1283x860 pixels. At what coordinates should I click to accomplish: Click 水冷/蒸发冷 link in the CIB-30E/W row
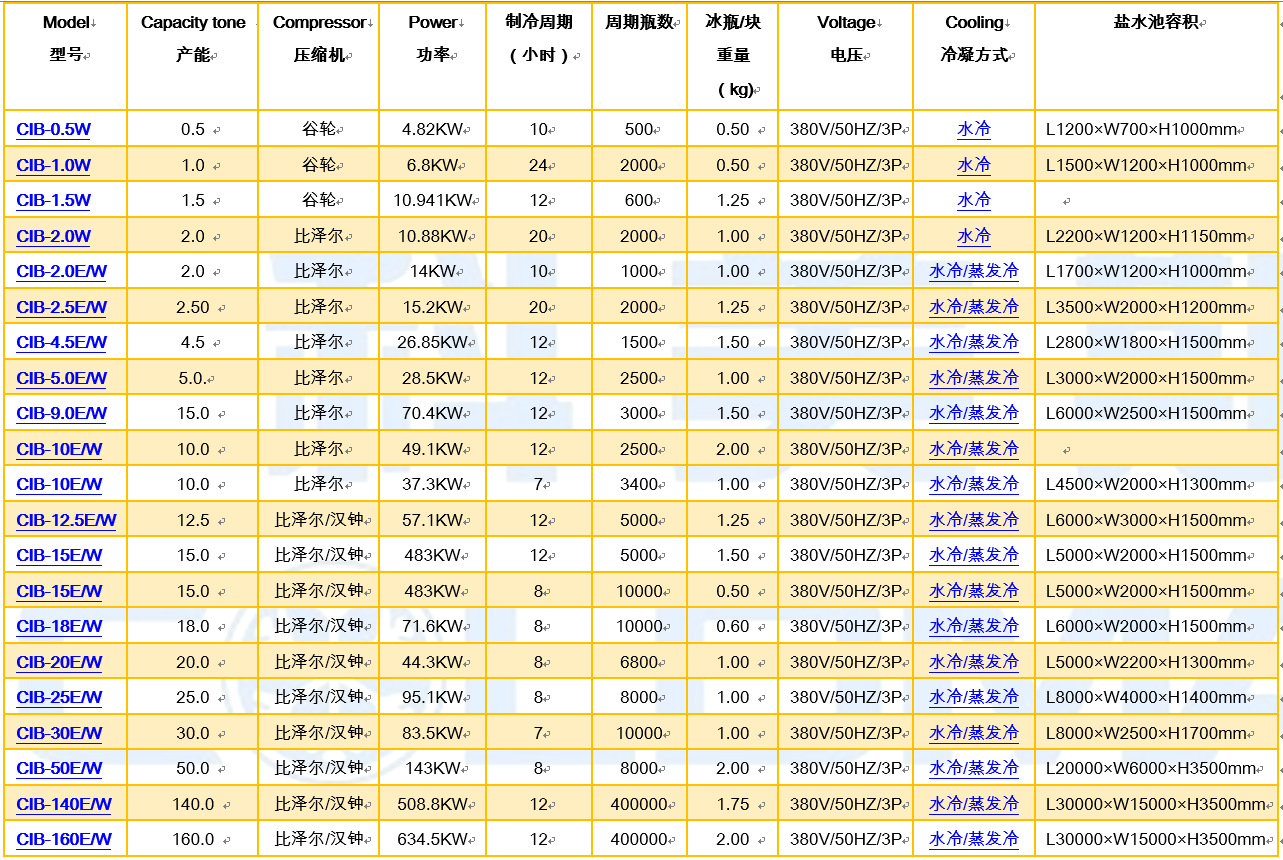[x=973, y=733]
